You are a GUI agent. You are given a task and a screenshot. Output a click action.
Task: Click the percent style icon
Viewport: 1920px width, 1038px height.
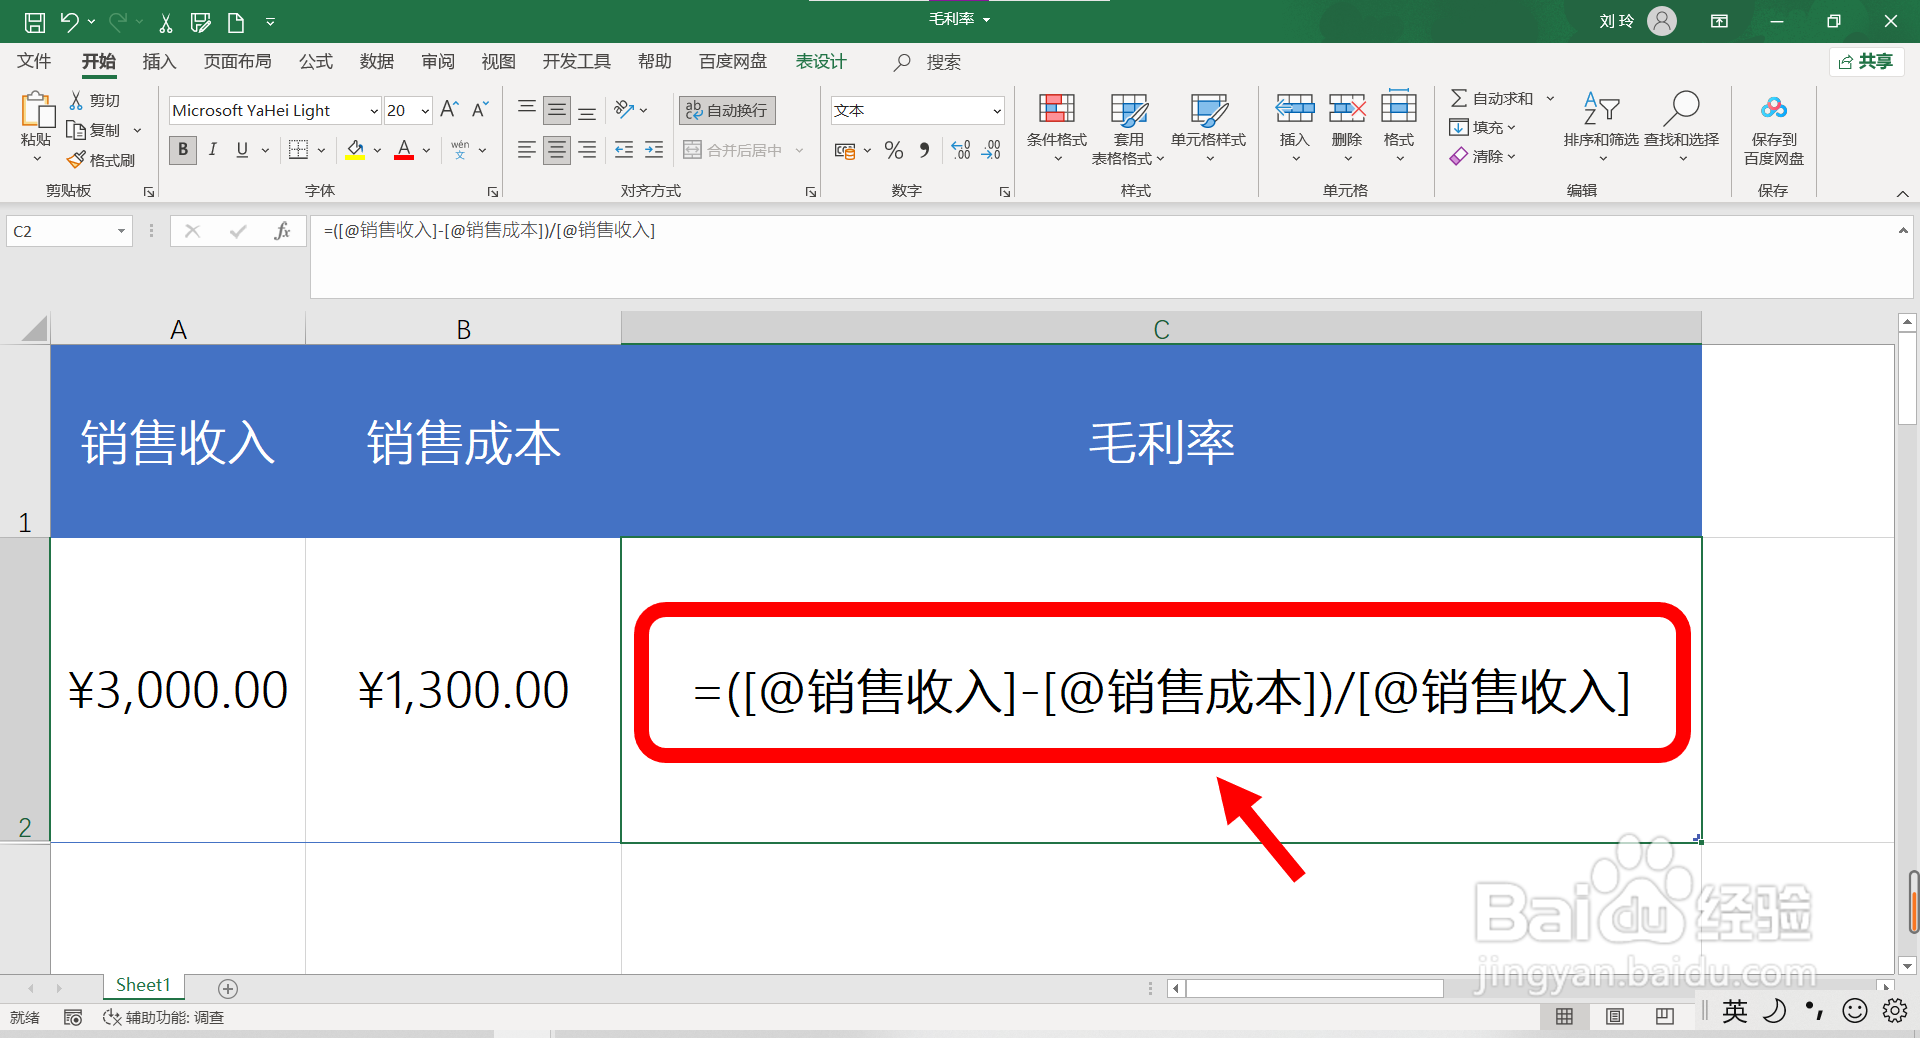coord(894,150)
